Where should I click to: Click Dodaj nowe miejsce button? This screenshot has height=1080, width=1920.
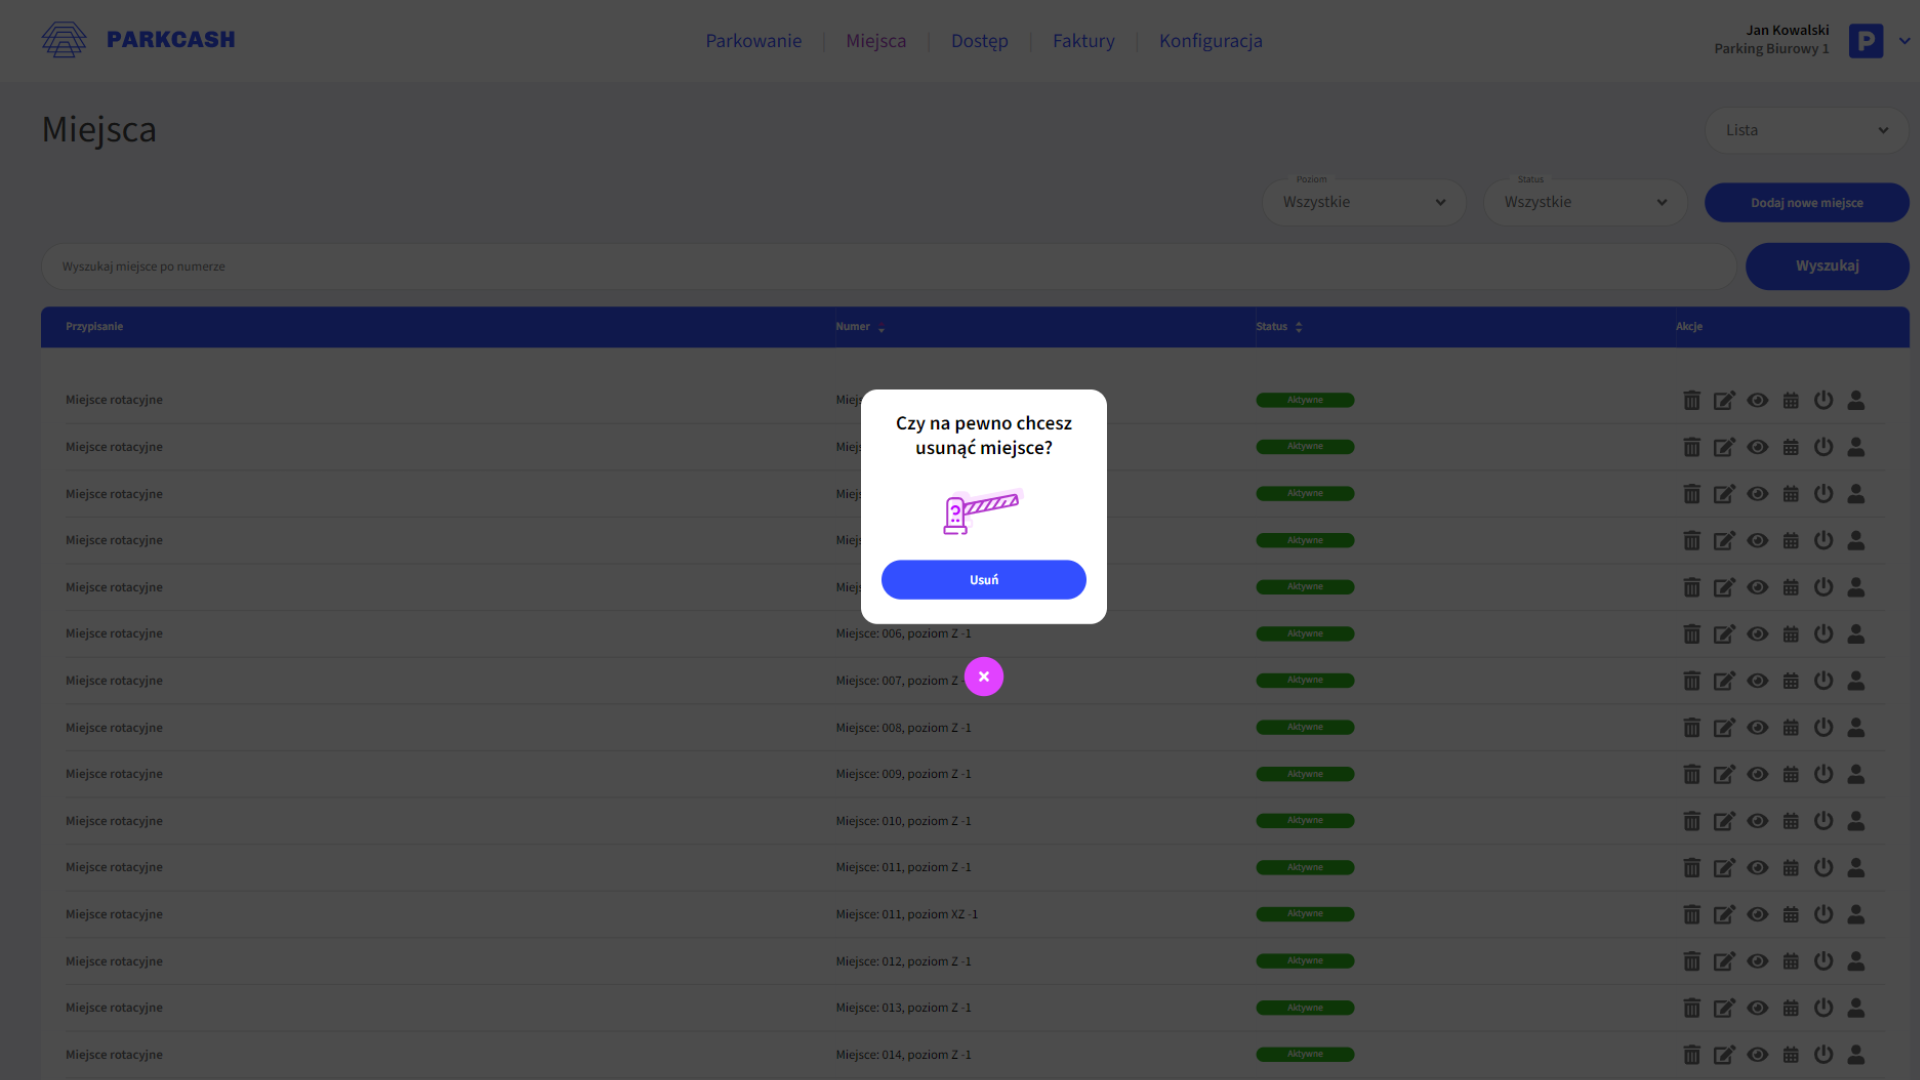pos(1806,203)
